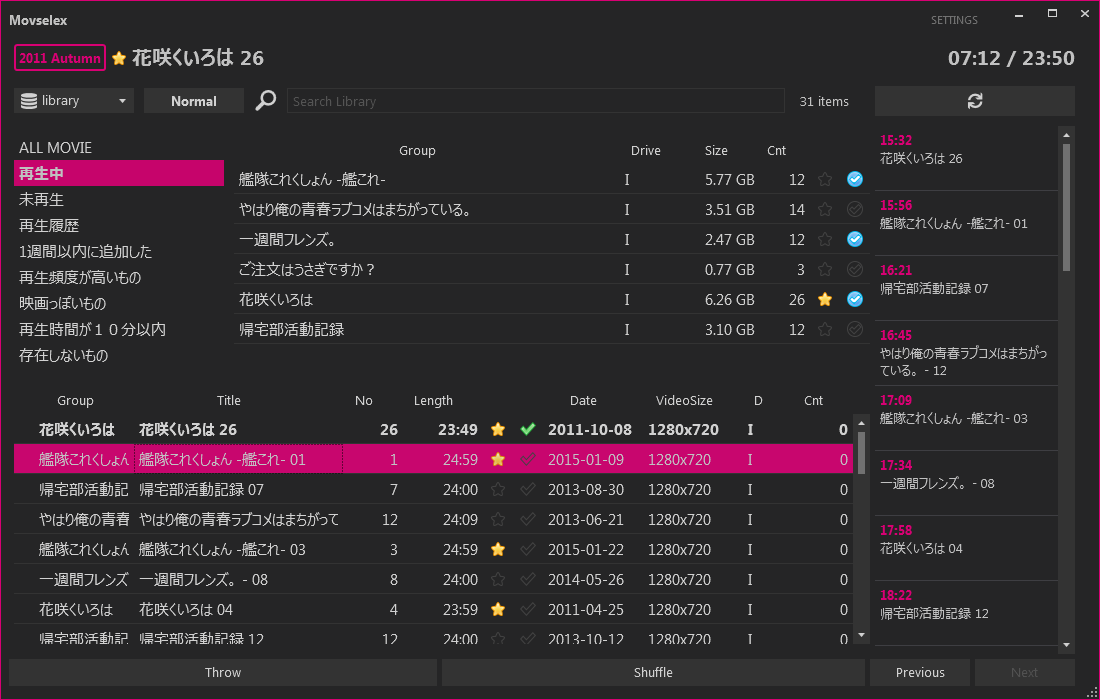This screenshot has width=1100, height=700.
Task: Toggle star on 一週間フレンズ。- 08 movie row
Action: [x=498, y=579]
